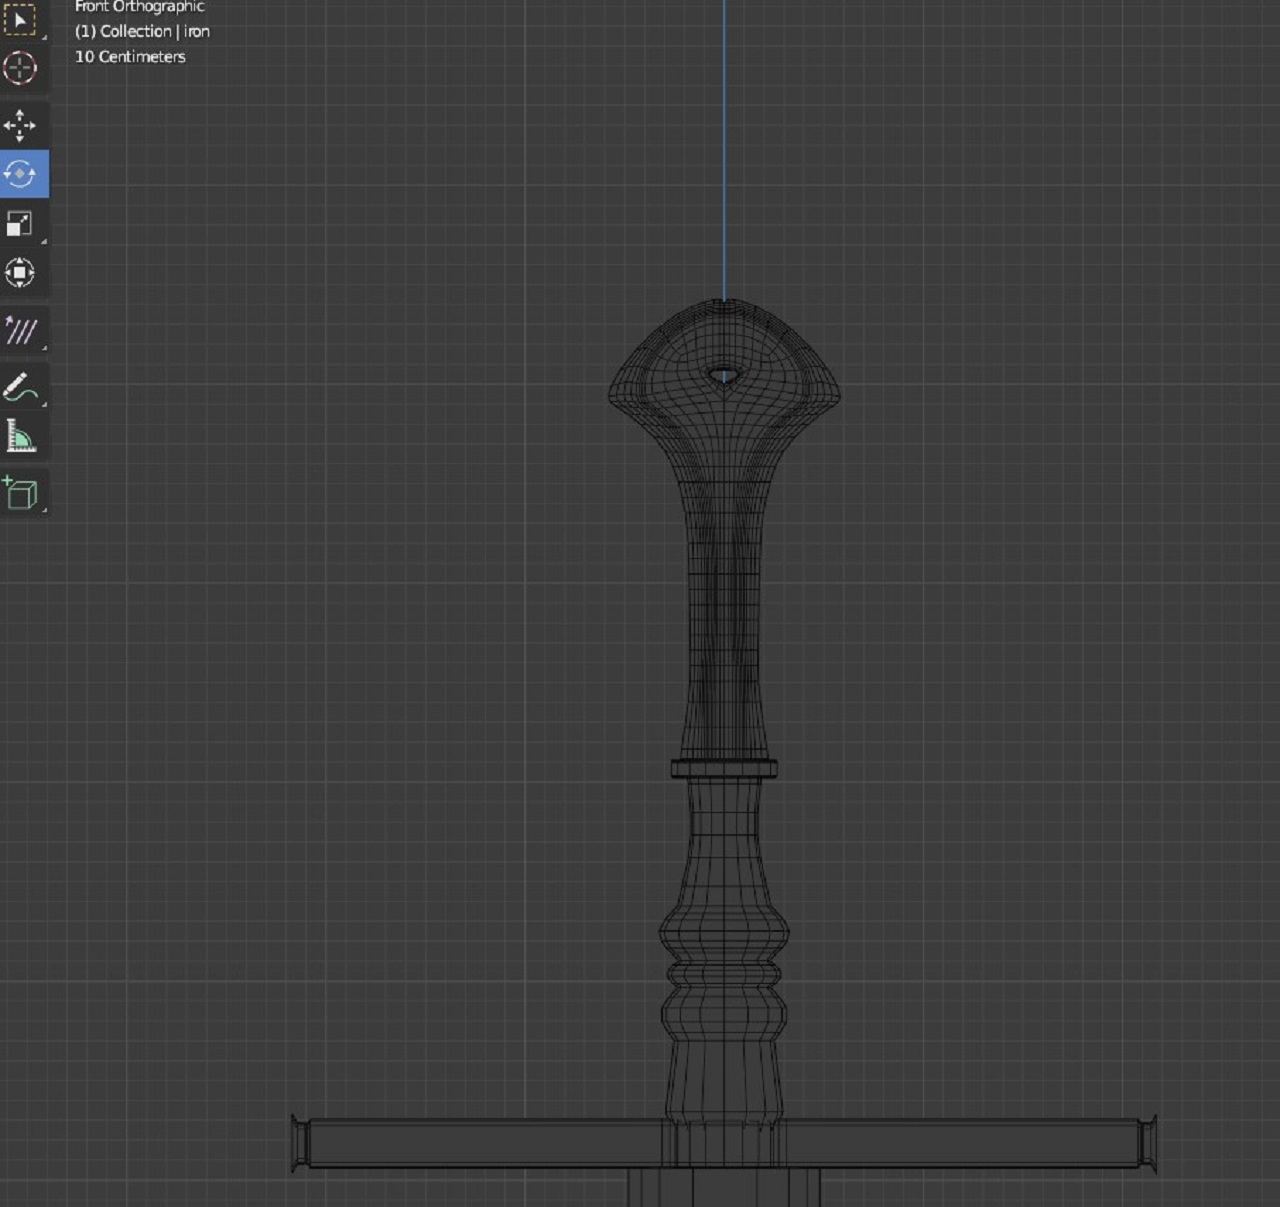This screenshot has width=1280, height=1207.
Task: Activate the 3D Cursor tool
Action: [20, 68]
